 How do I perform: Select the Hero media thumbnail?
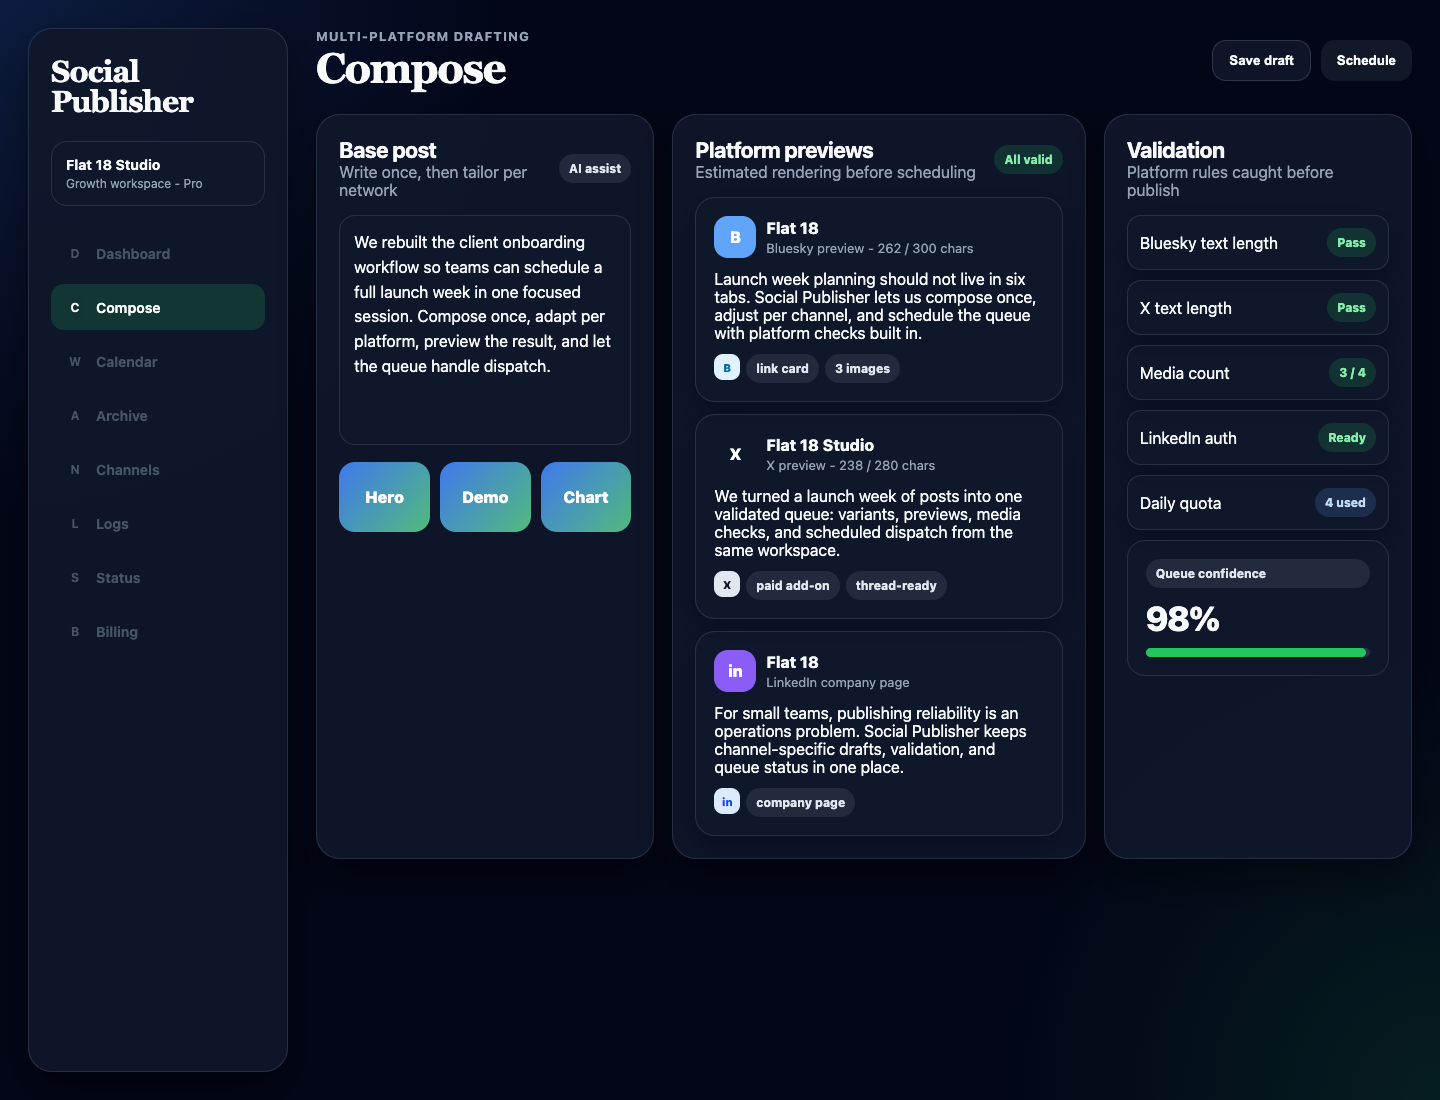click(x=384, y=497)
